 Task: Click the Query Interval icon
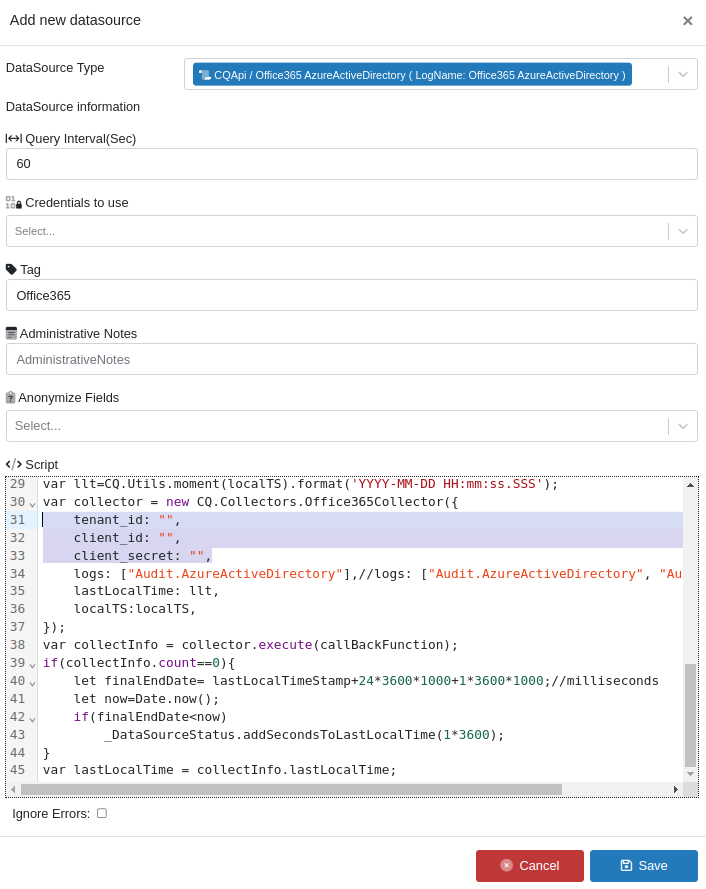(14, 138)
